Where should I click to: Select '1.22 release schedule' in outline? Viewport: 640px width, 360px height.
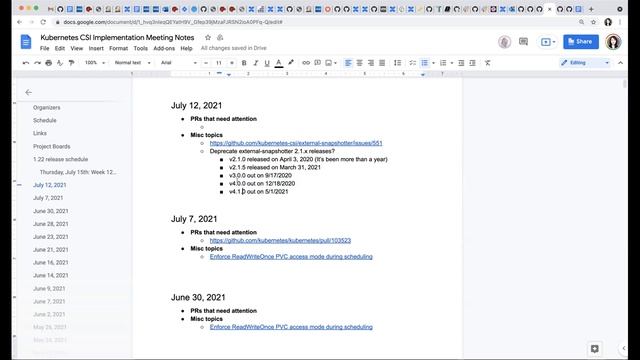pyautogui.click(x=60, y=159)
